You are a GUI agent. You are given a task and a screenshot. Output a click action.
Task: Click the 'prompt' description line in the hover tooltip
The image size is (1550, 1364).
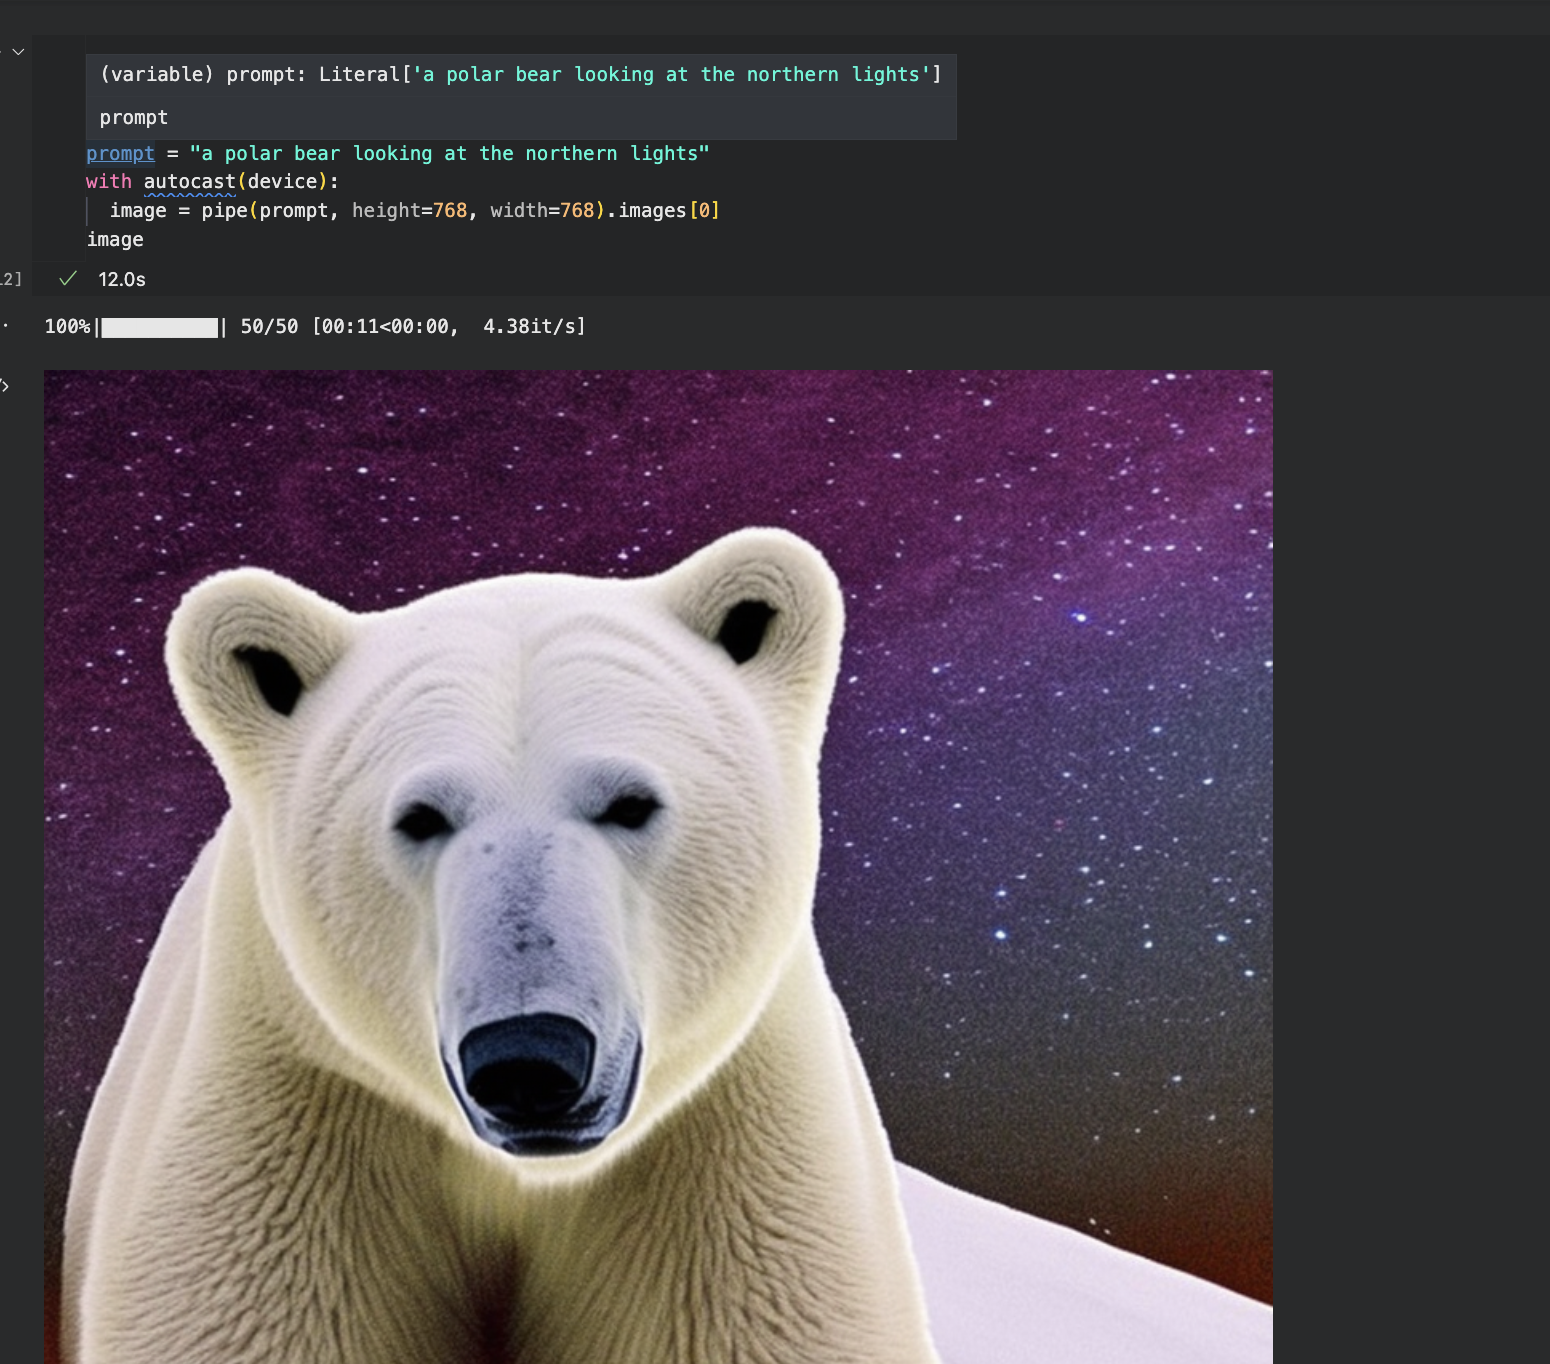point(134,118)
